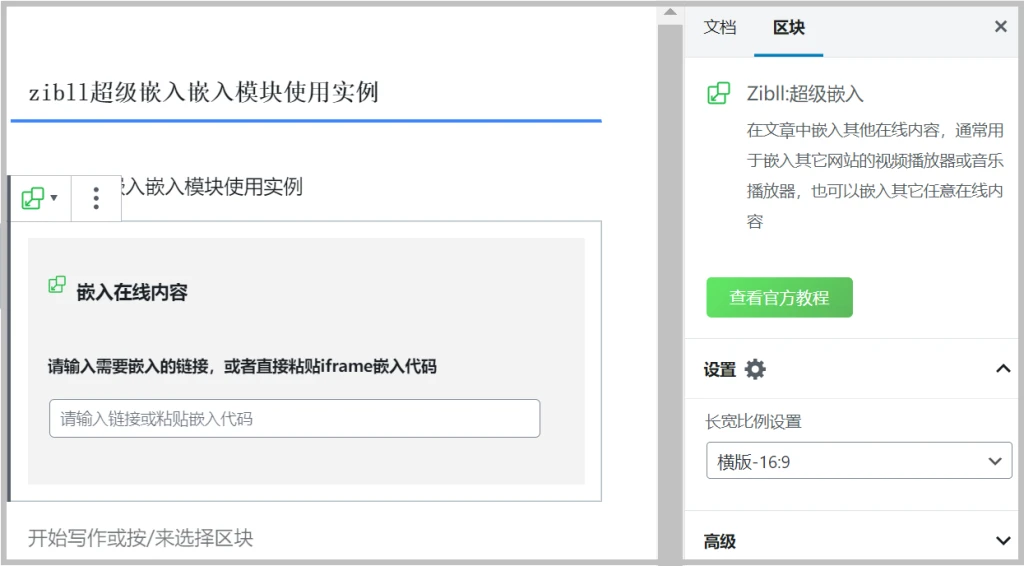Image resolution: width=1024 pixels, height=566 pixels.
Task: Click the 请输入链接或粘贴嵌入代码 input field
Action: pos(295,418)
